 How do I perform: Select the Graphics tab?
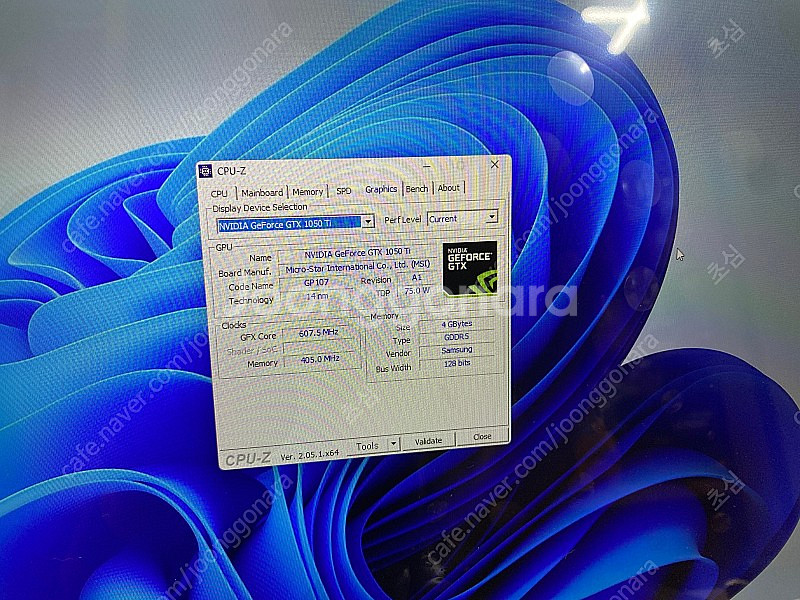point(381,189)
